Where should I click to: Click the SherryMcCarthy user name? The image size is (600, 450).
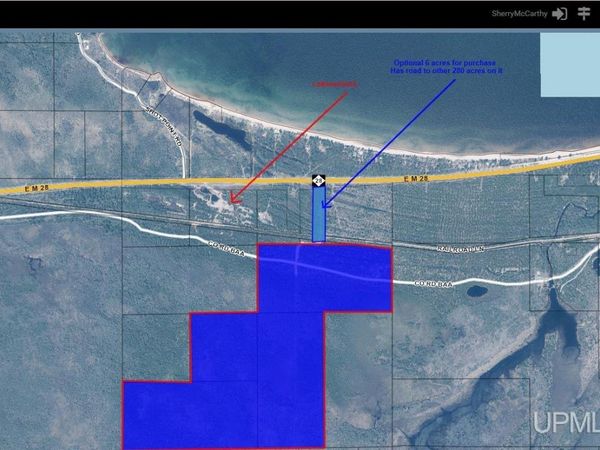pos(519,14)
